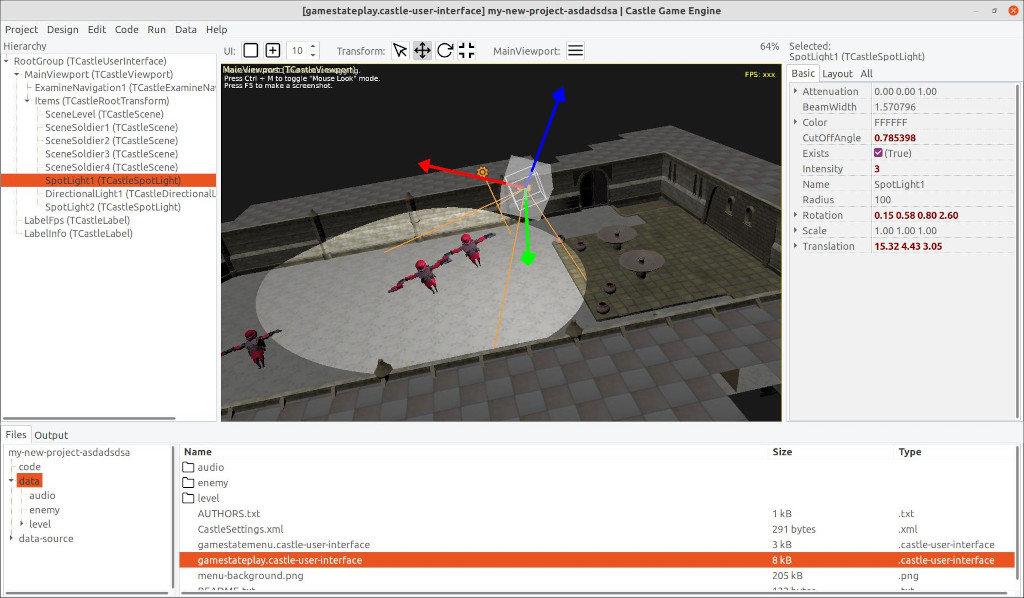Choose the Rotate transform tool
Viewport: 1024px width, 598px height.
pos(445,50)
